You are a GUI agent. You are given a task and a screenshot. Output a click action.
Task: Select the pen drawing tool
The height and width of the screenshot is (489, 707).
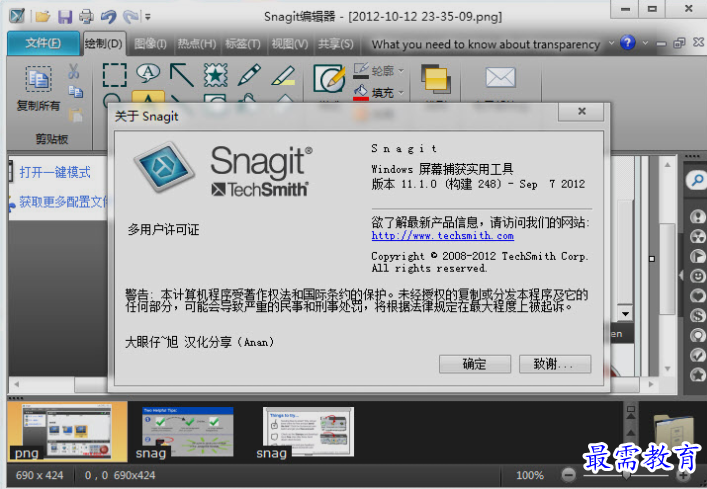[249, 75]
